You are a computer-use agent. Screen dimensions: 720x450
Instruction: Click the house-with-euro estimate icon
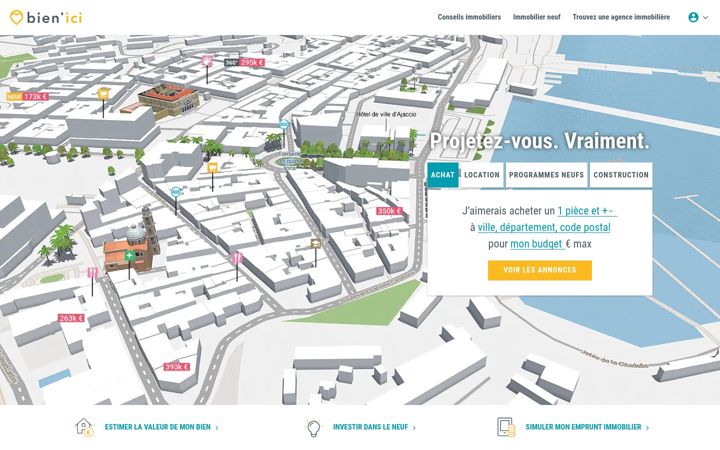pyautogui.click(x=84, y=427)
